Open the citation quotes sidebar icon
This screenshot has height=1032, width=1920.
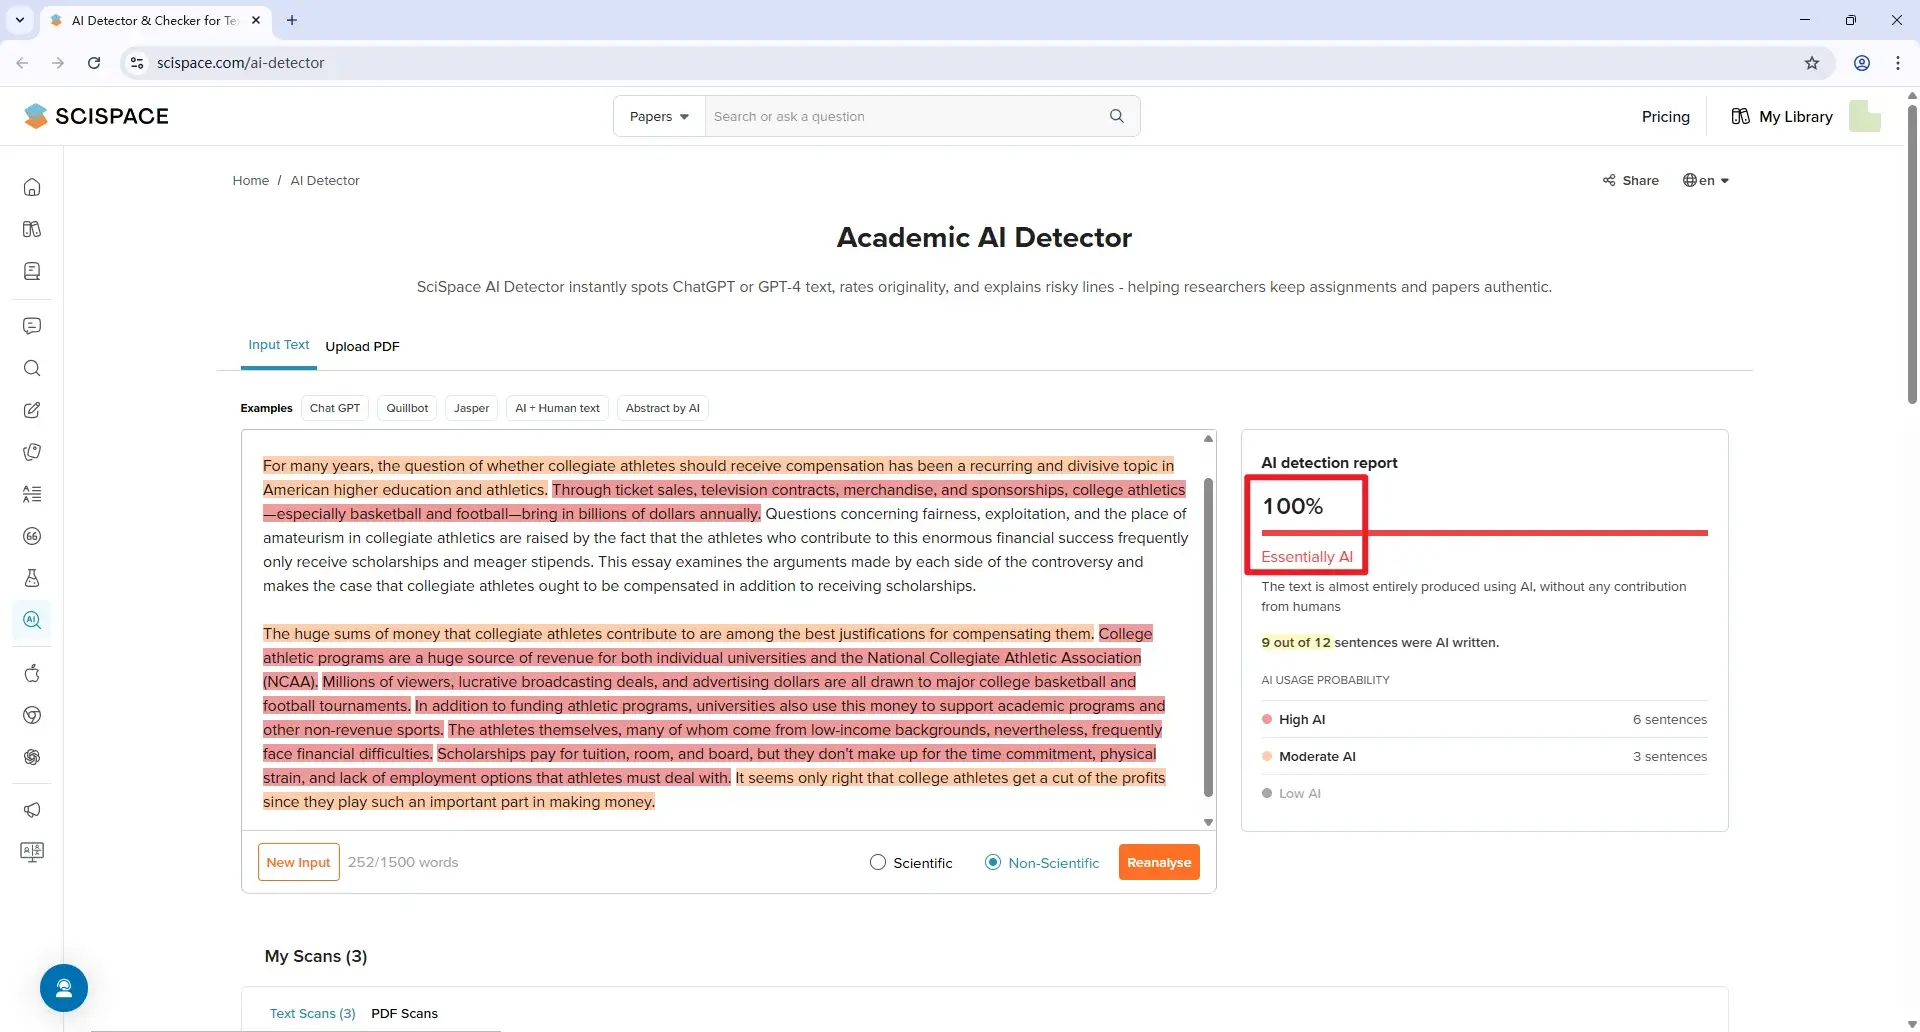coord(32,536)
